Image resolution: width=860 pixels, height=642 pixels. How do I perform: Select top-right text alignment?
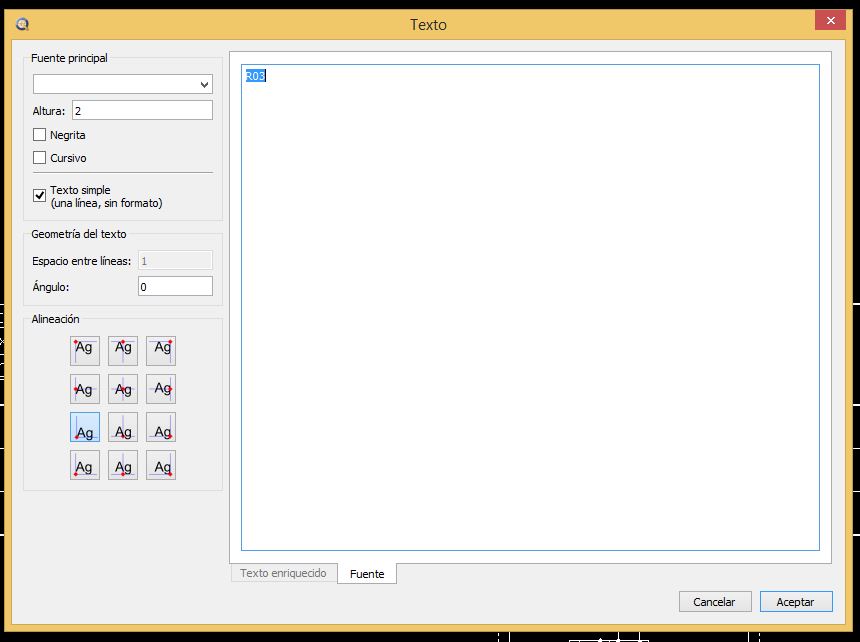161,350
